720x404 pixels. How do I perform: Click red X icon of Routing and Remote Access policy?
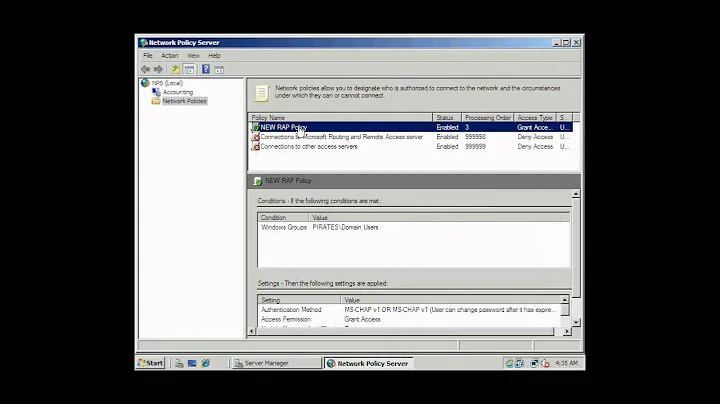tap(256, 137)
